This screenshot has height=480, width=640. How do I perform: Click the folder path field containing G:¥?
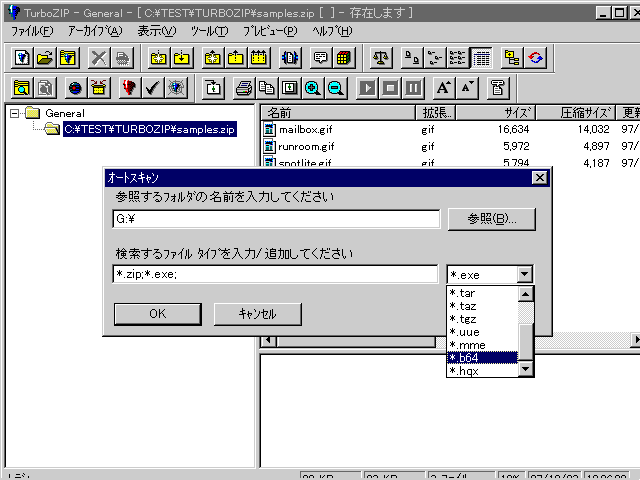click(x=276, y=219)
